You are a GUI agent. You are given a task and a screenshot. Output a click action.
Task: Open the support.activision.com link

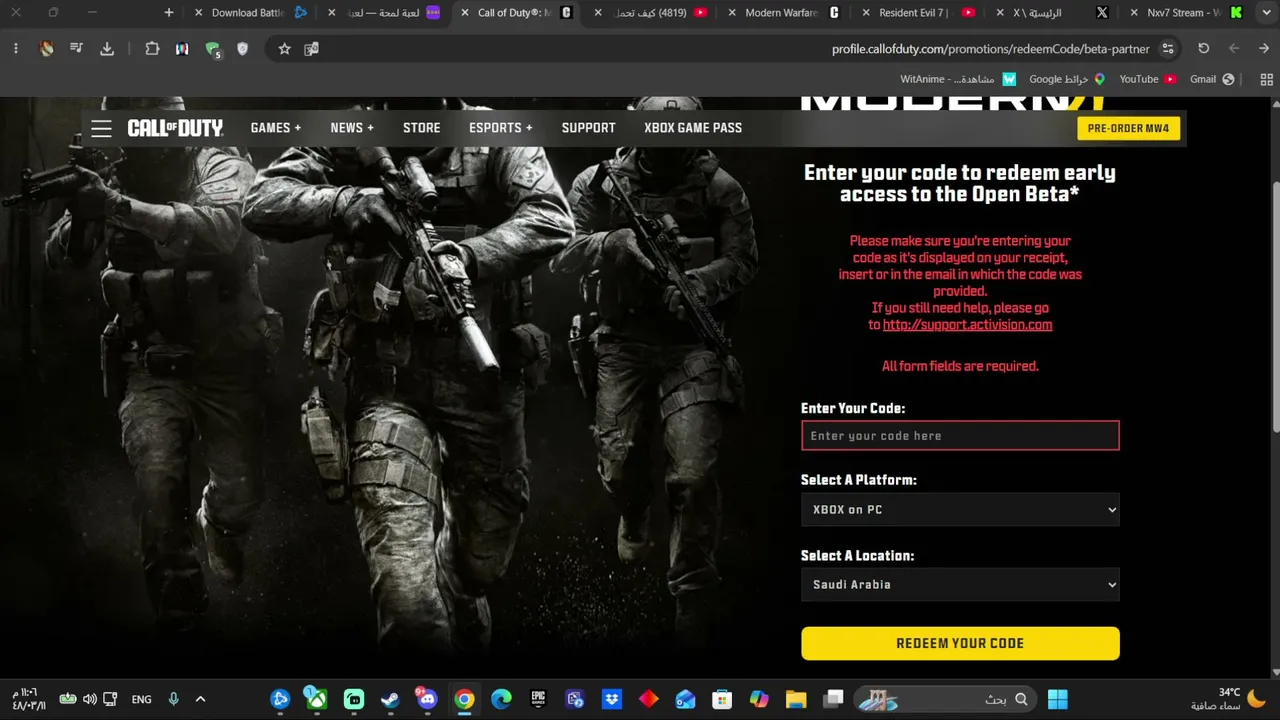coord(967,325)
